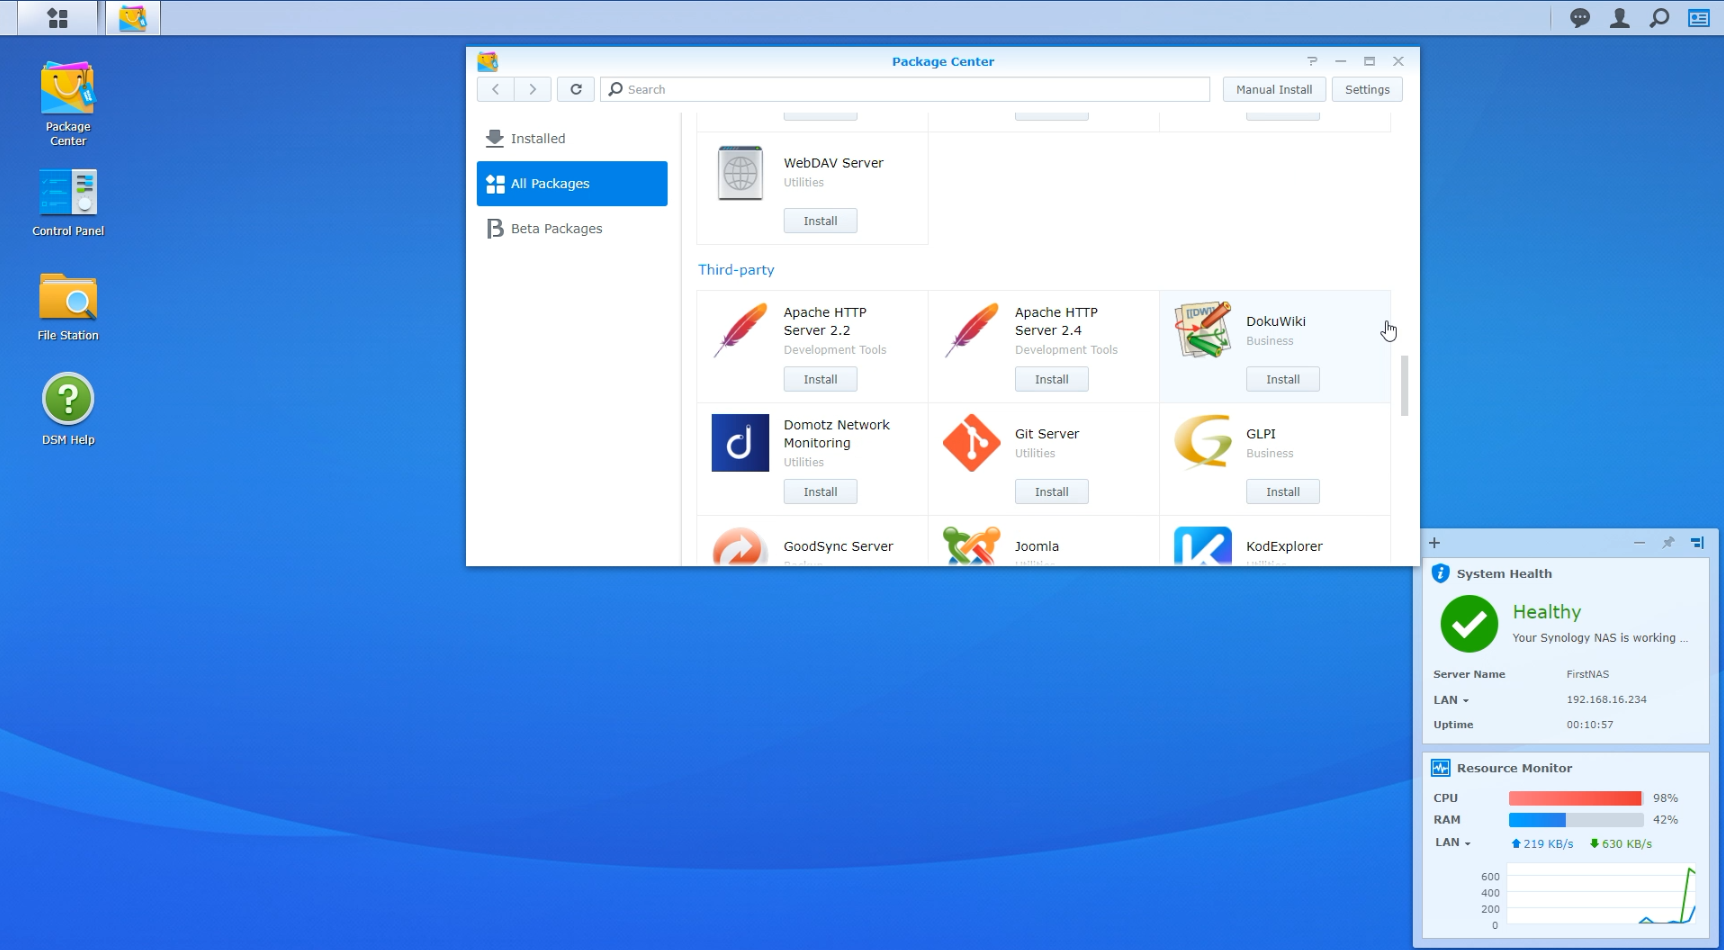Select the GoodSync Server package icon

coord(740,546)
